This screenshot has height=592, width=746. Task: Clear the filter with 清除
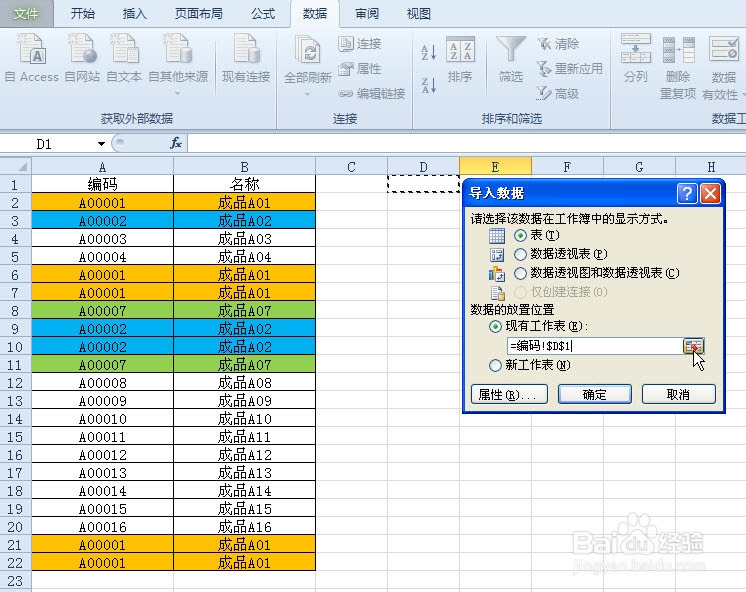[558, 44]
